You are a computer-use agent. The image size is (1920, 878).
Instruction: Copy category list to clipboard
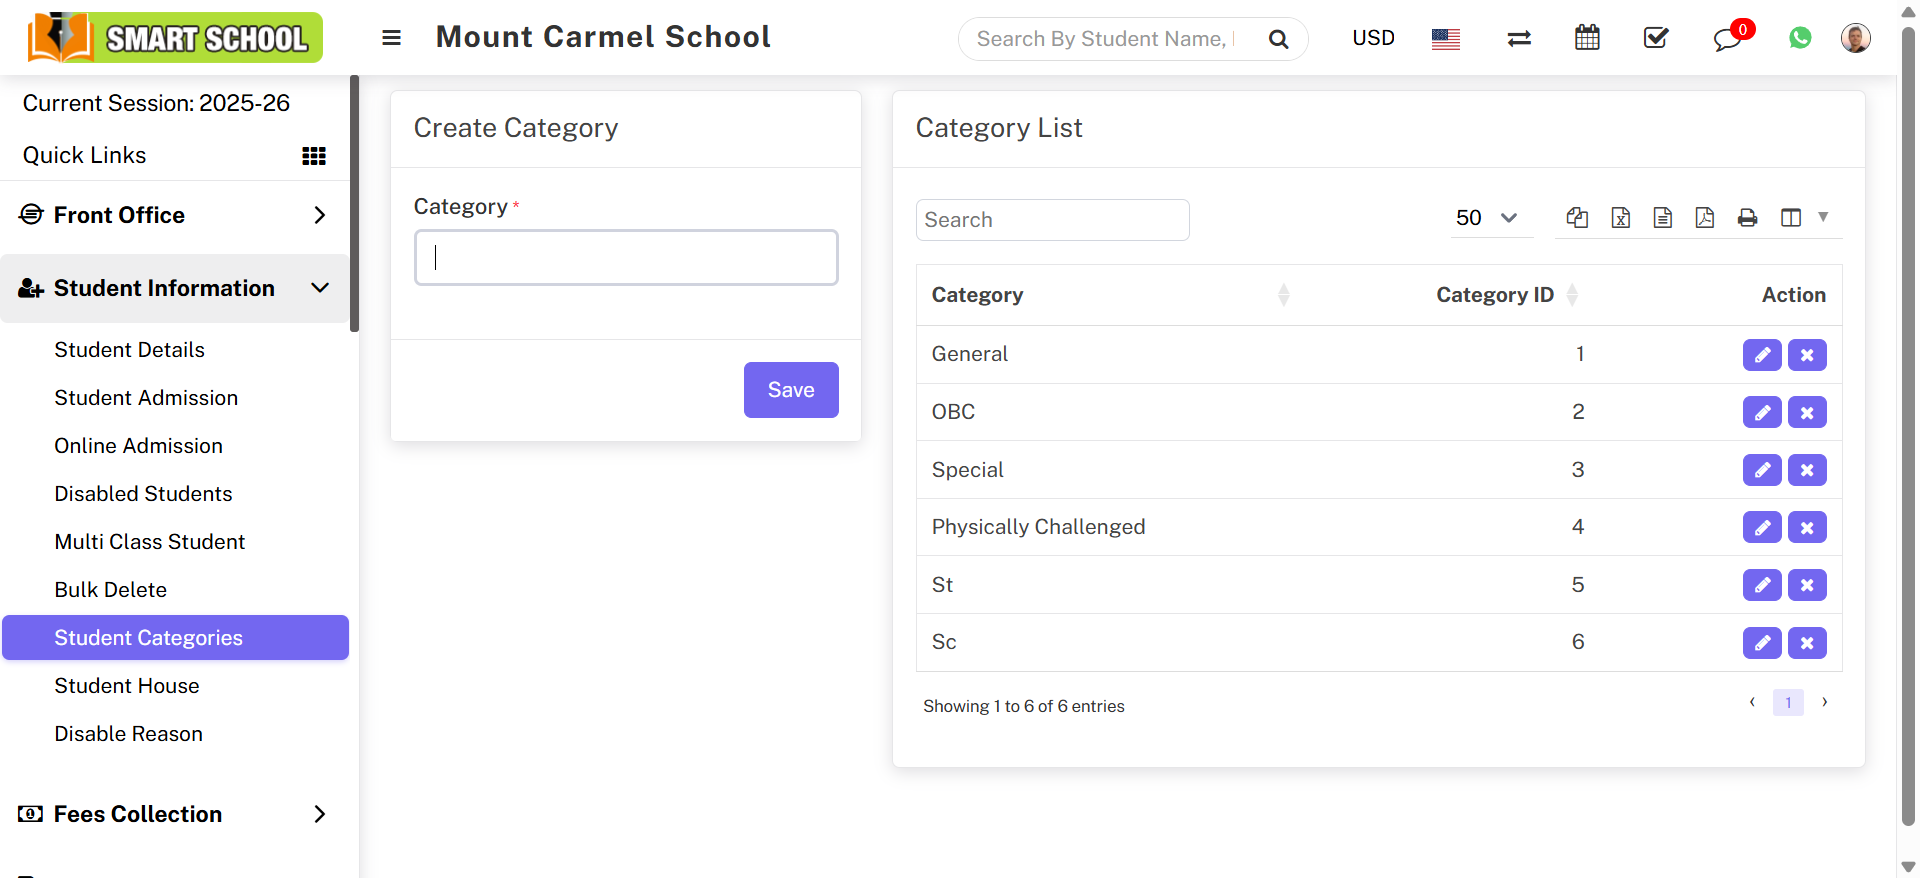[x=1578, y=218]
